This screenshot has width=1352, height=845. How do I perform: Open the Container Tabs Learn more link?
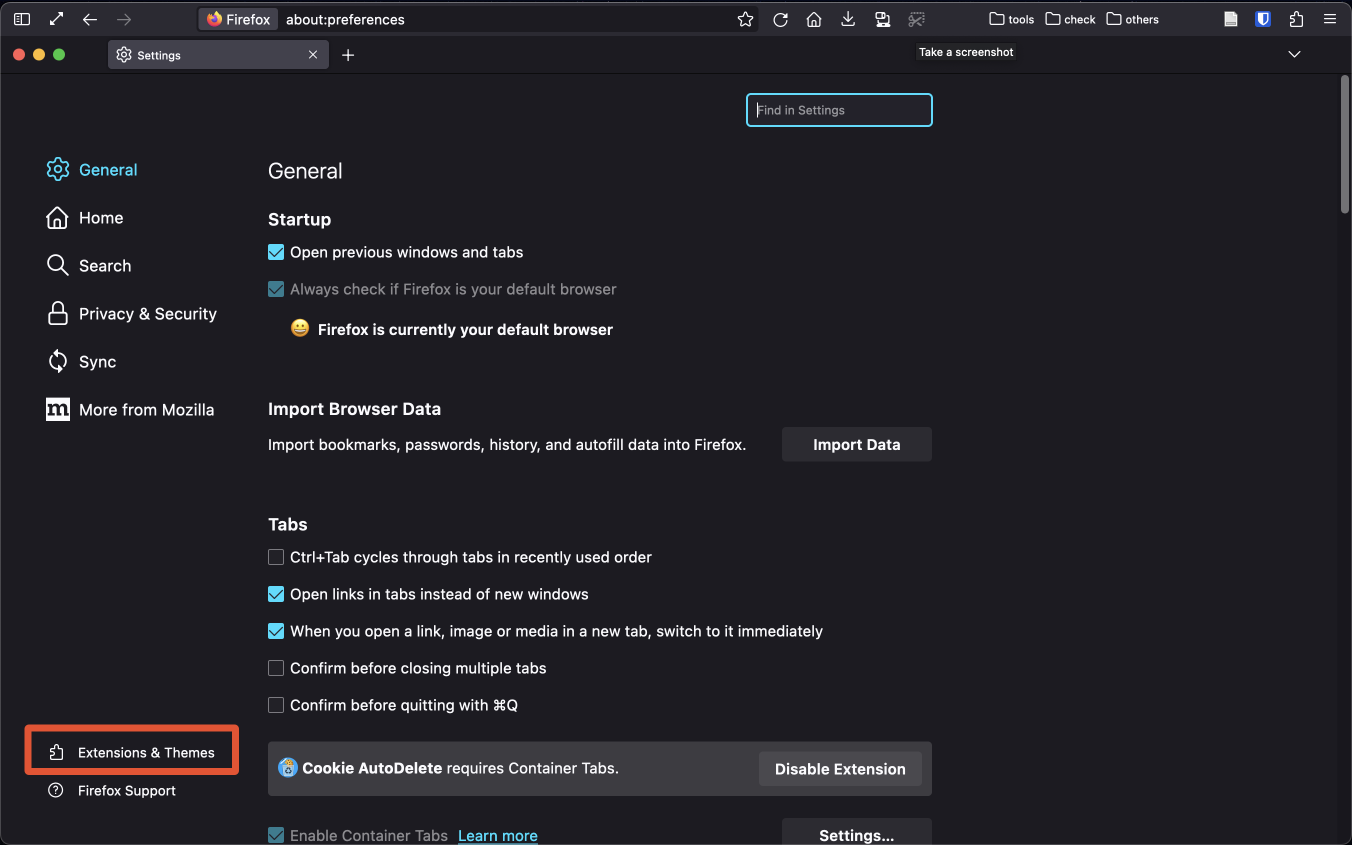497,836
